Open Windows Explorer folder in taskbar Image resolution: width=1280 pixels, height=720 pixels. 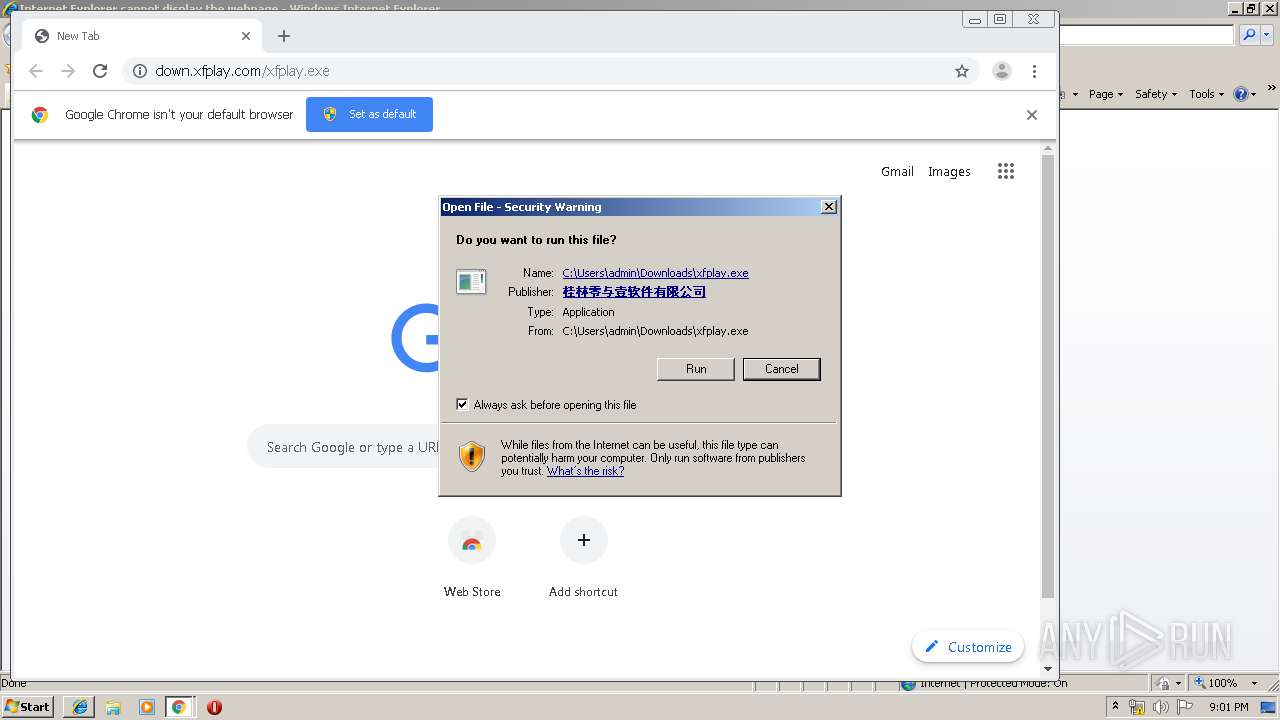pos(113,707)
